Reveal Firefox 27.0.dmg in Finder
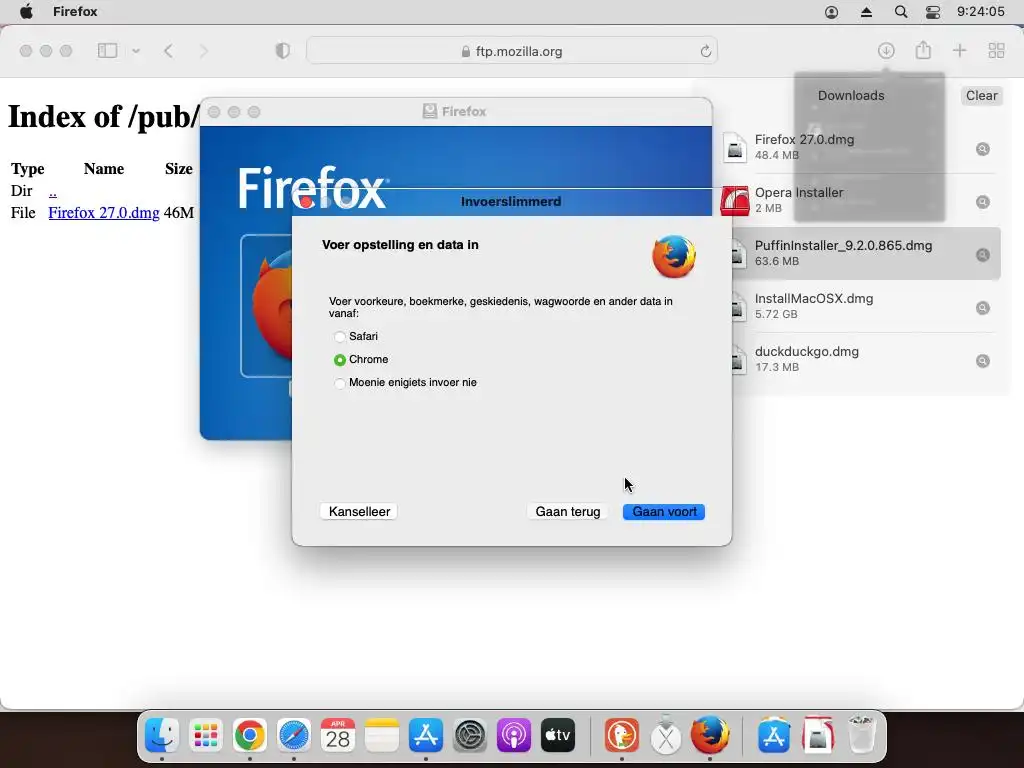1024x768 pixels. pyautogui.click(x=982, y=149)
